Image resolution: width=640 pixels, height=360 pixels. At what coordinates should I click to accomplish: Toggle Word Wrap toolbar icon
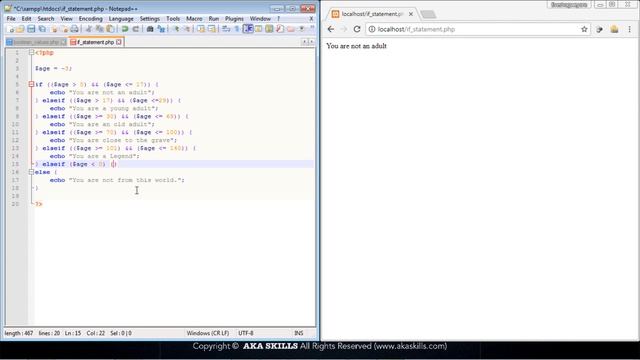pyautogui.click(x=226, y=29)
